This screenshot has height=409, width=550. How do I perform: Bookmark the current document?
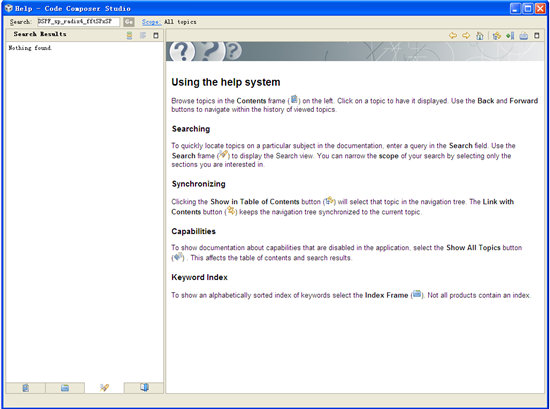coord(510,35)
